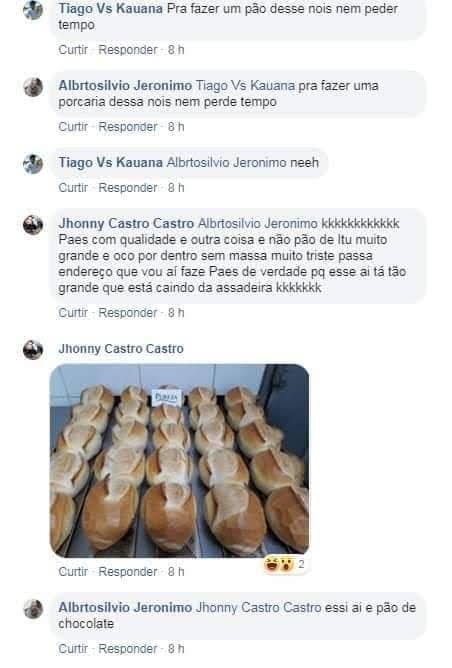Image resolution: width=452 pixels, height=668 pixels.
Task: Open Albrtosilvio Jeronimo's avatar on 'porcaria' comment
Action: 33,87
